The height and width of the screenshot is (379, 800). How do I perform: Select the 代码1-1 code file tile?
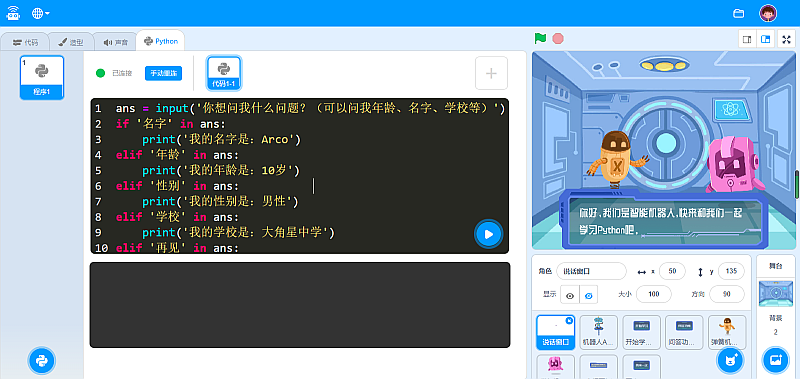(223, 73)
